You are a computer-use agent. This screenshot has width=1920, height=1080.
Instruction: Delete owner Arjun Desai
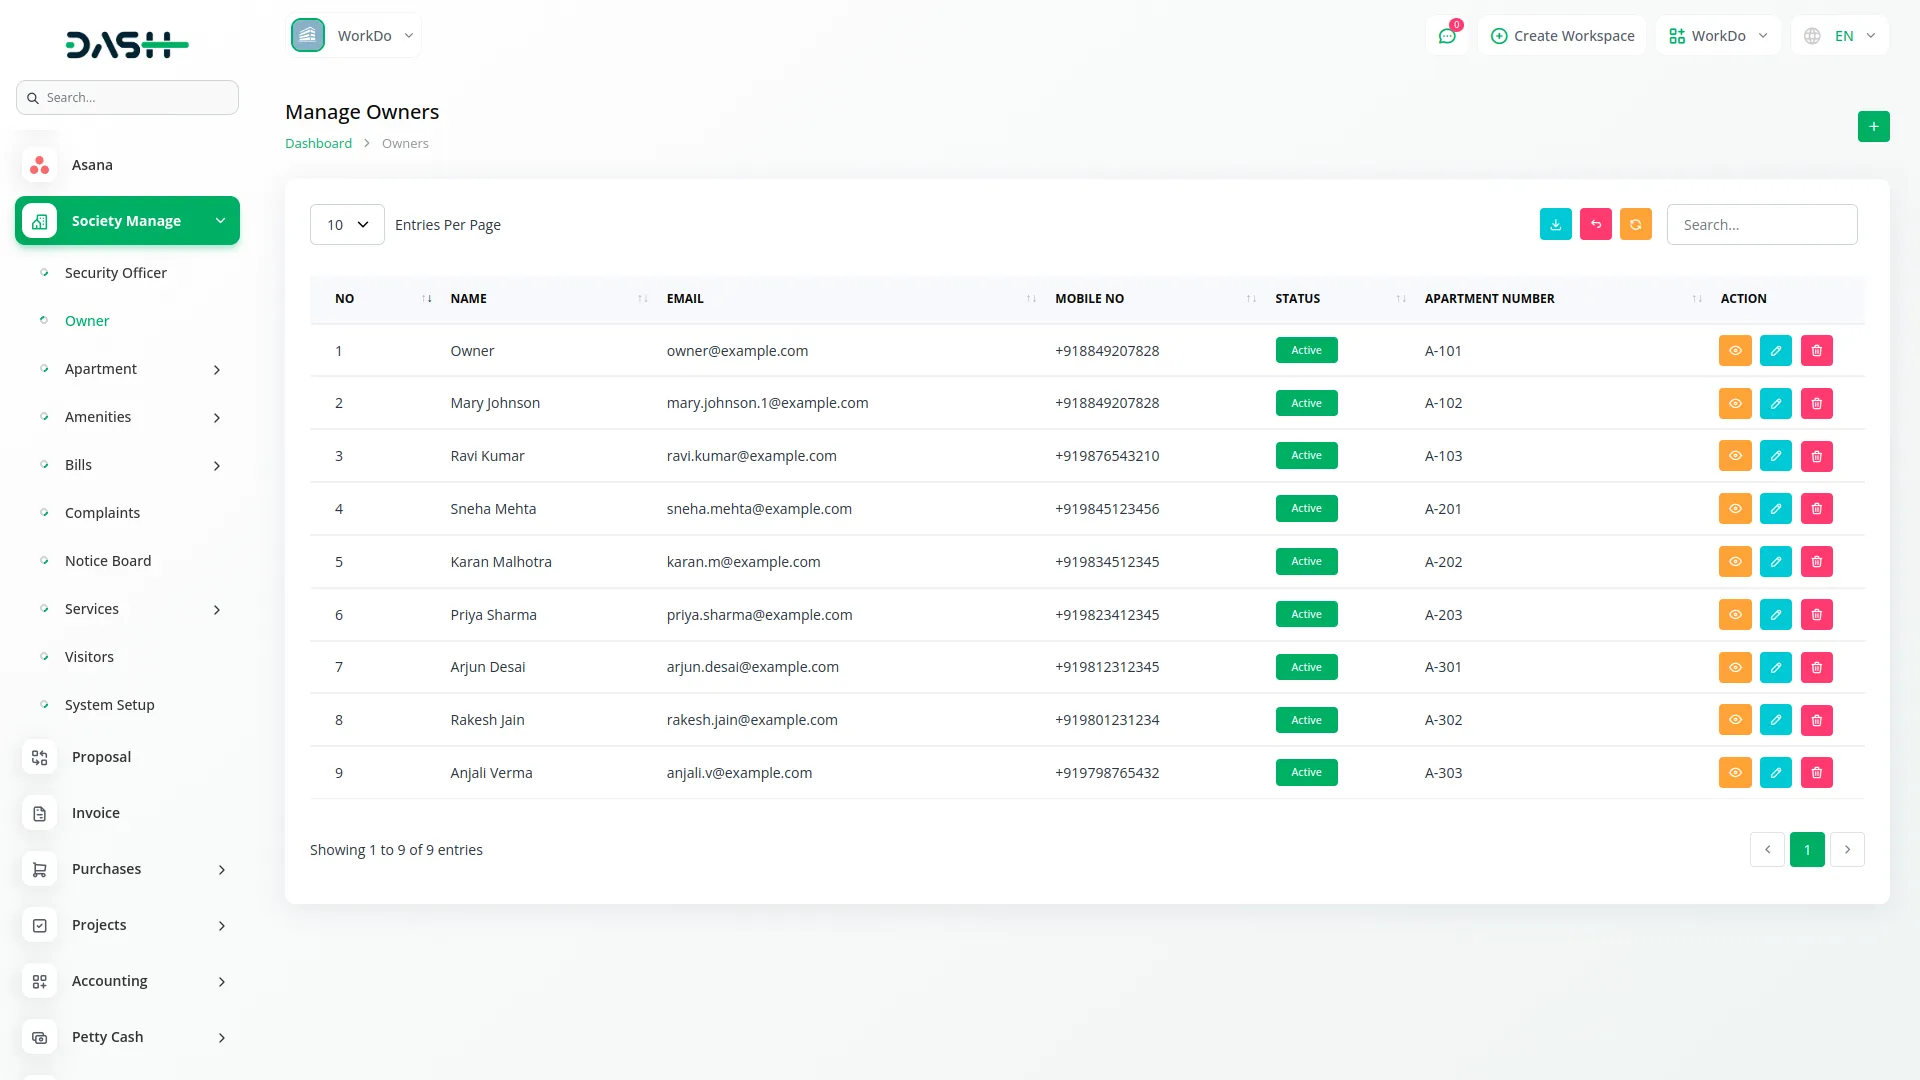tap(1816, 668)
